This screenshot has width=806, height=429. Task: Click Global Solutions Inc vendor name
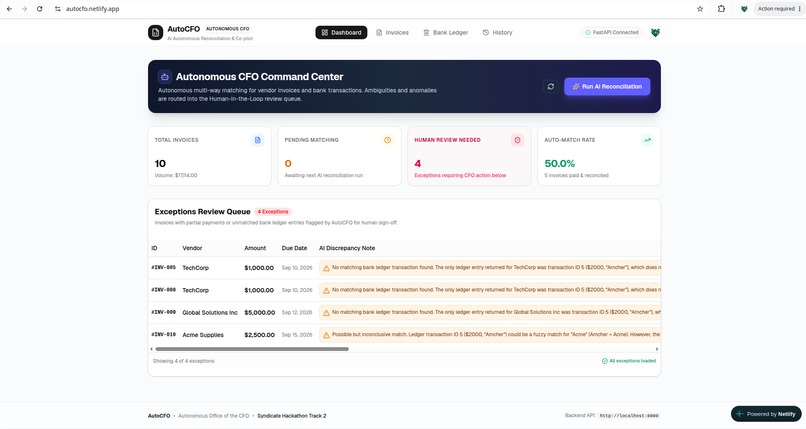210,312
